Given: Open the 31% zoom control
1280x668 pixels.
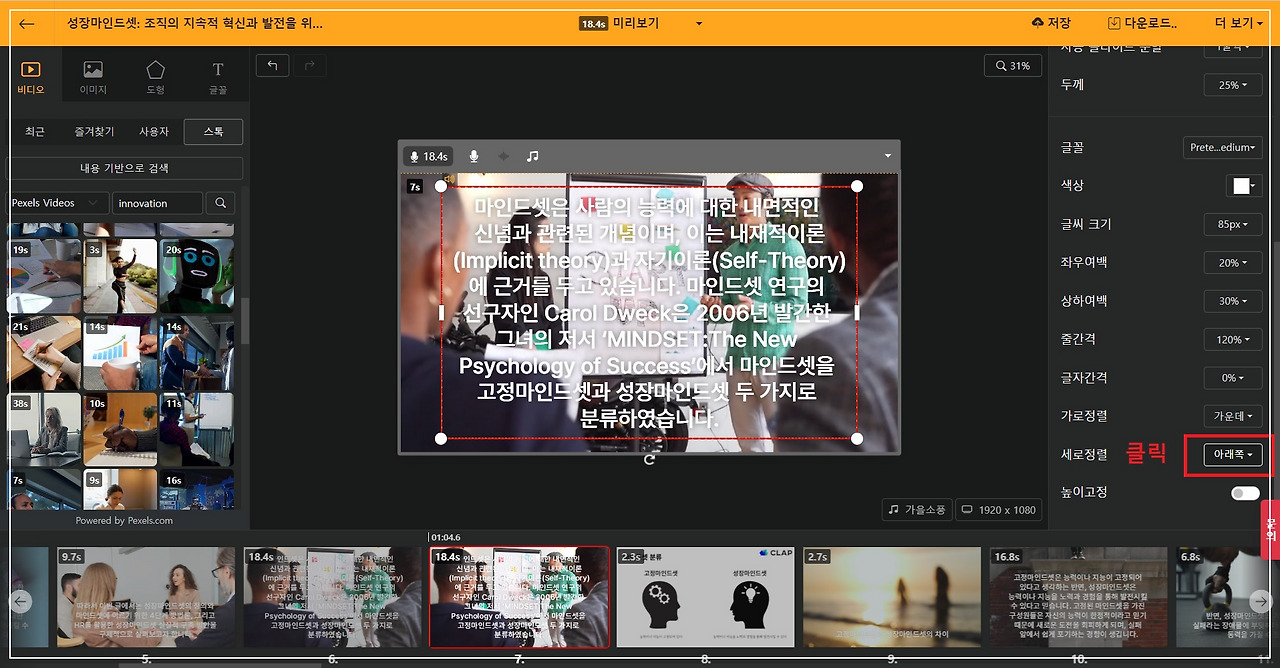Looking at the screenshot, I should point(1012,66).
